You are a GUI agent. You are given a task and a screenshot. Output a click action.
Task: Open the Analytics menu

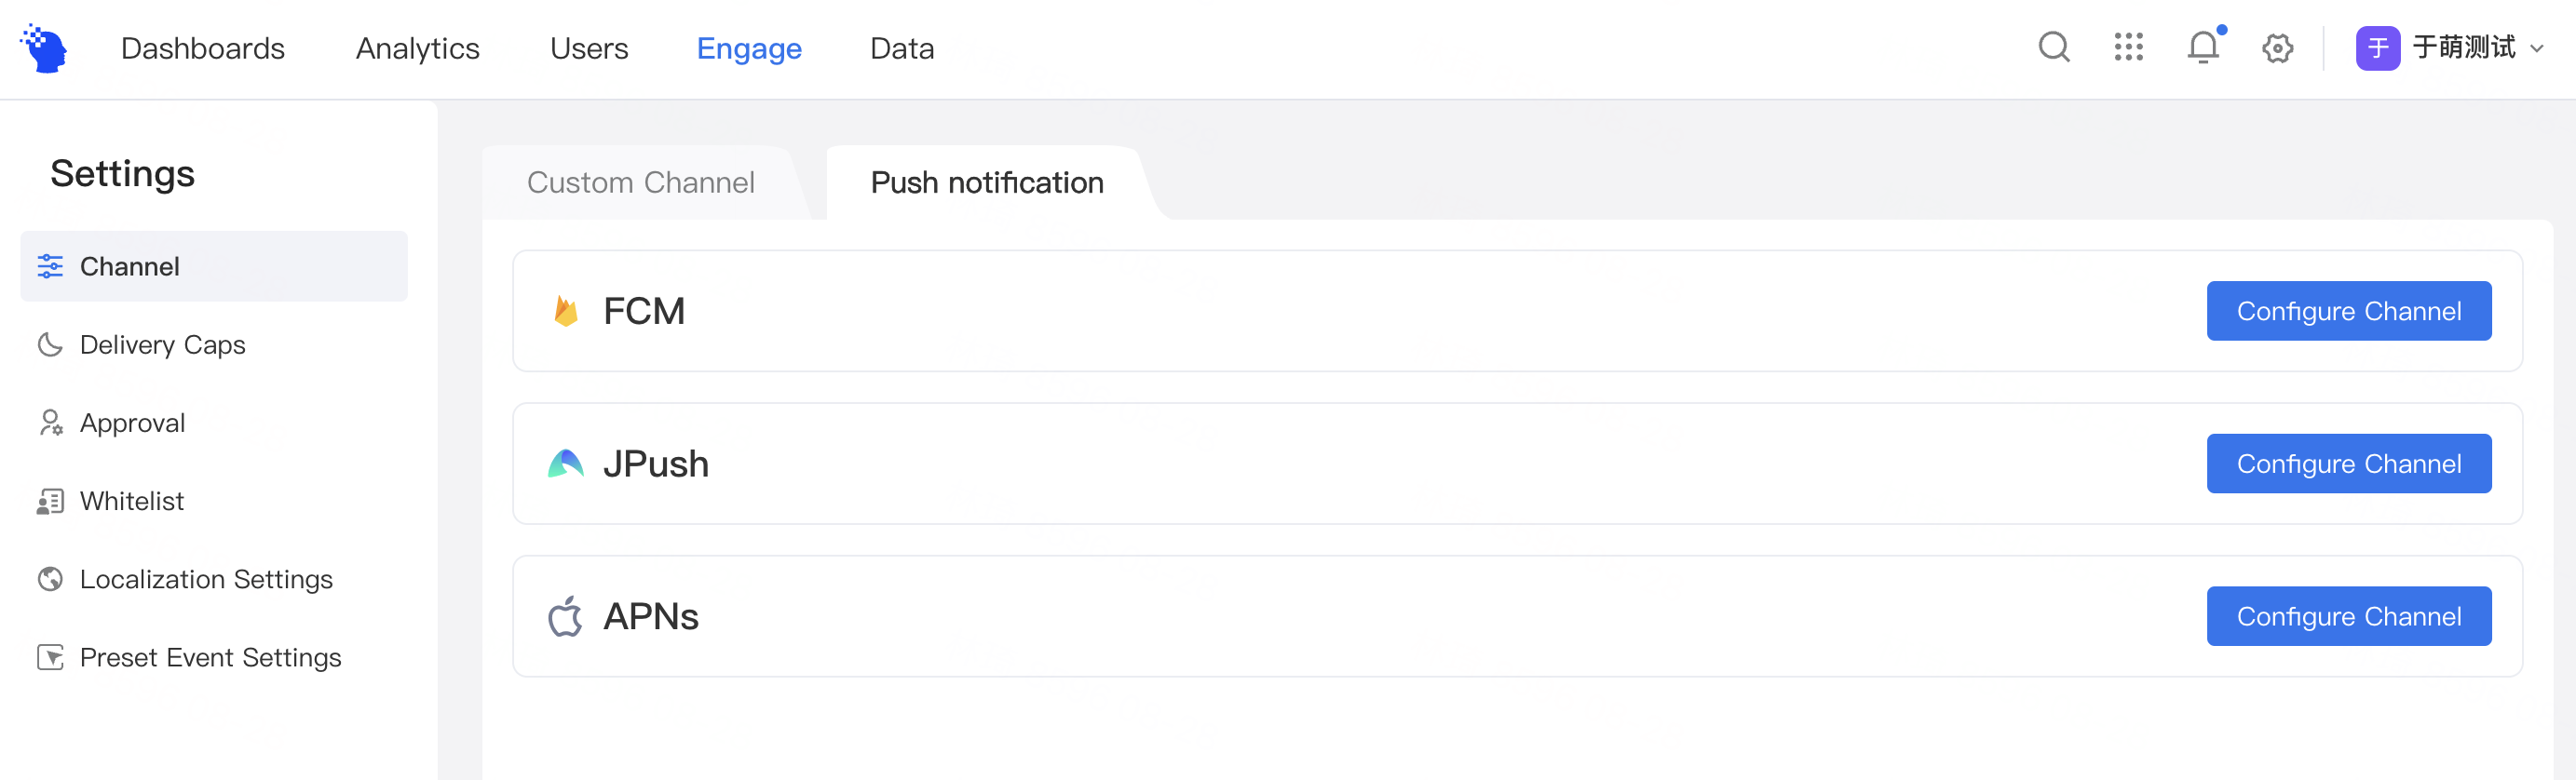click(x=418, y=48)
